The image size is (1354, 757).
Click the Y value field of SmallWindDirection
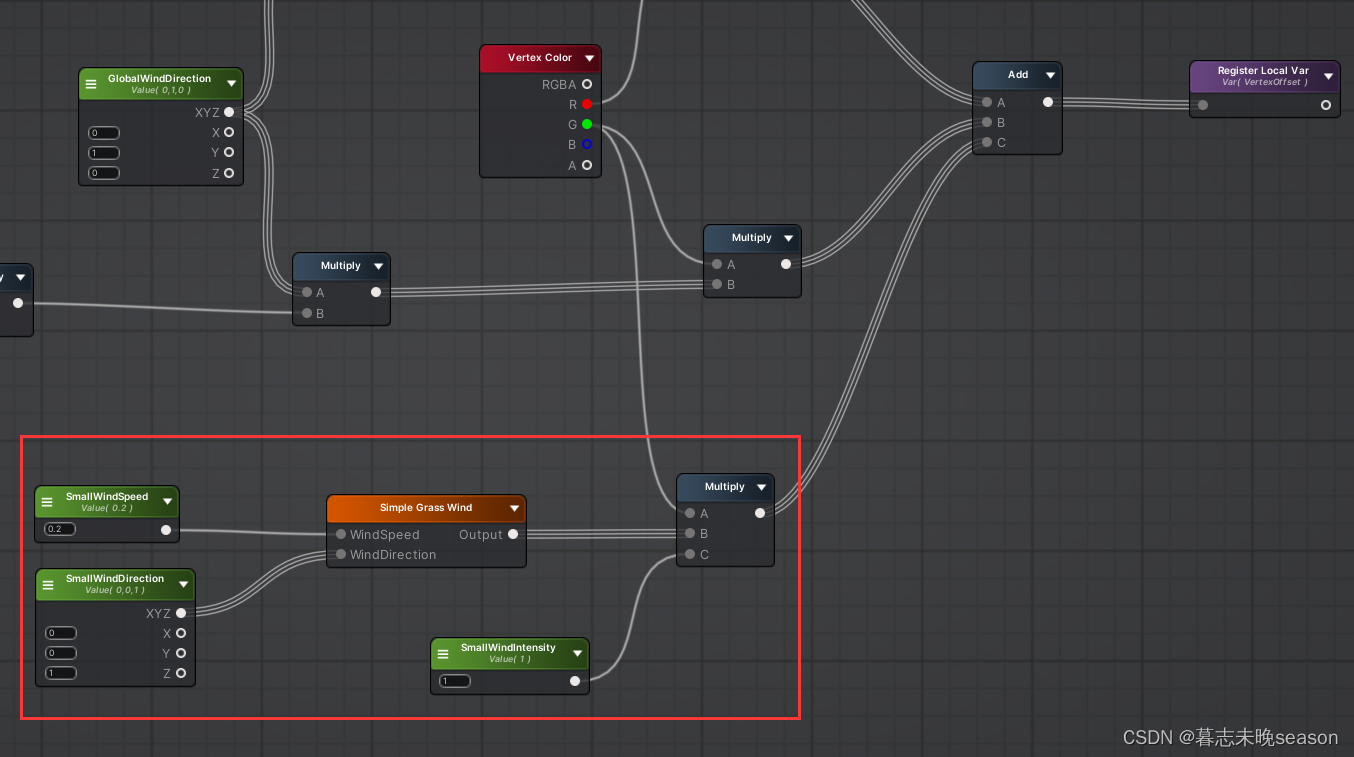pyautogui.click(x=61, y=653)
